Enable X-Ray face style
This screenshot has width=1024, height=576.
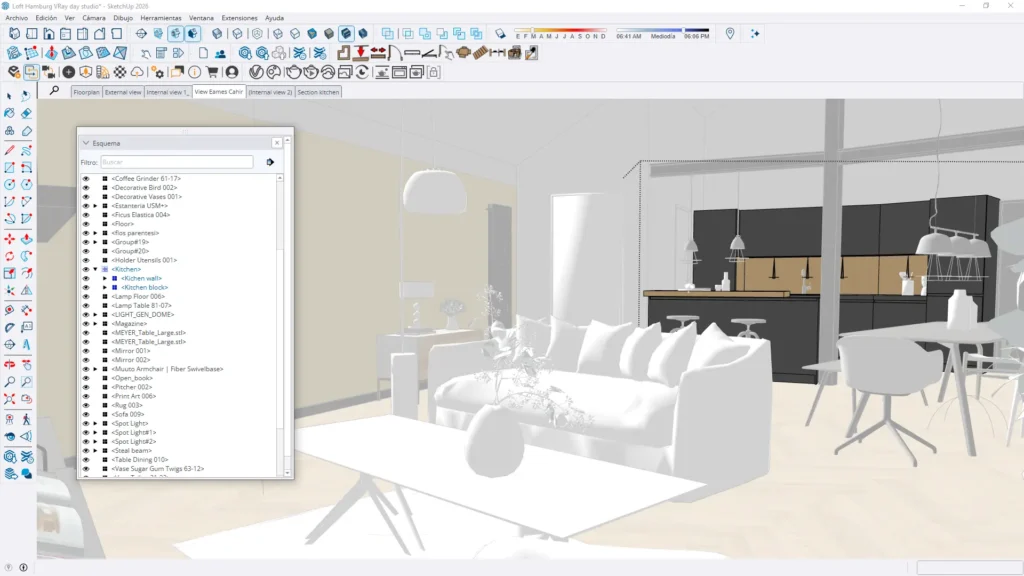tap(217, 33)
